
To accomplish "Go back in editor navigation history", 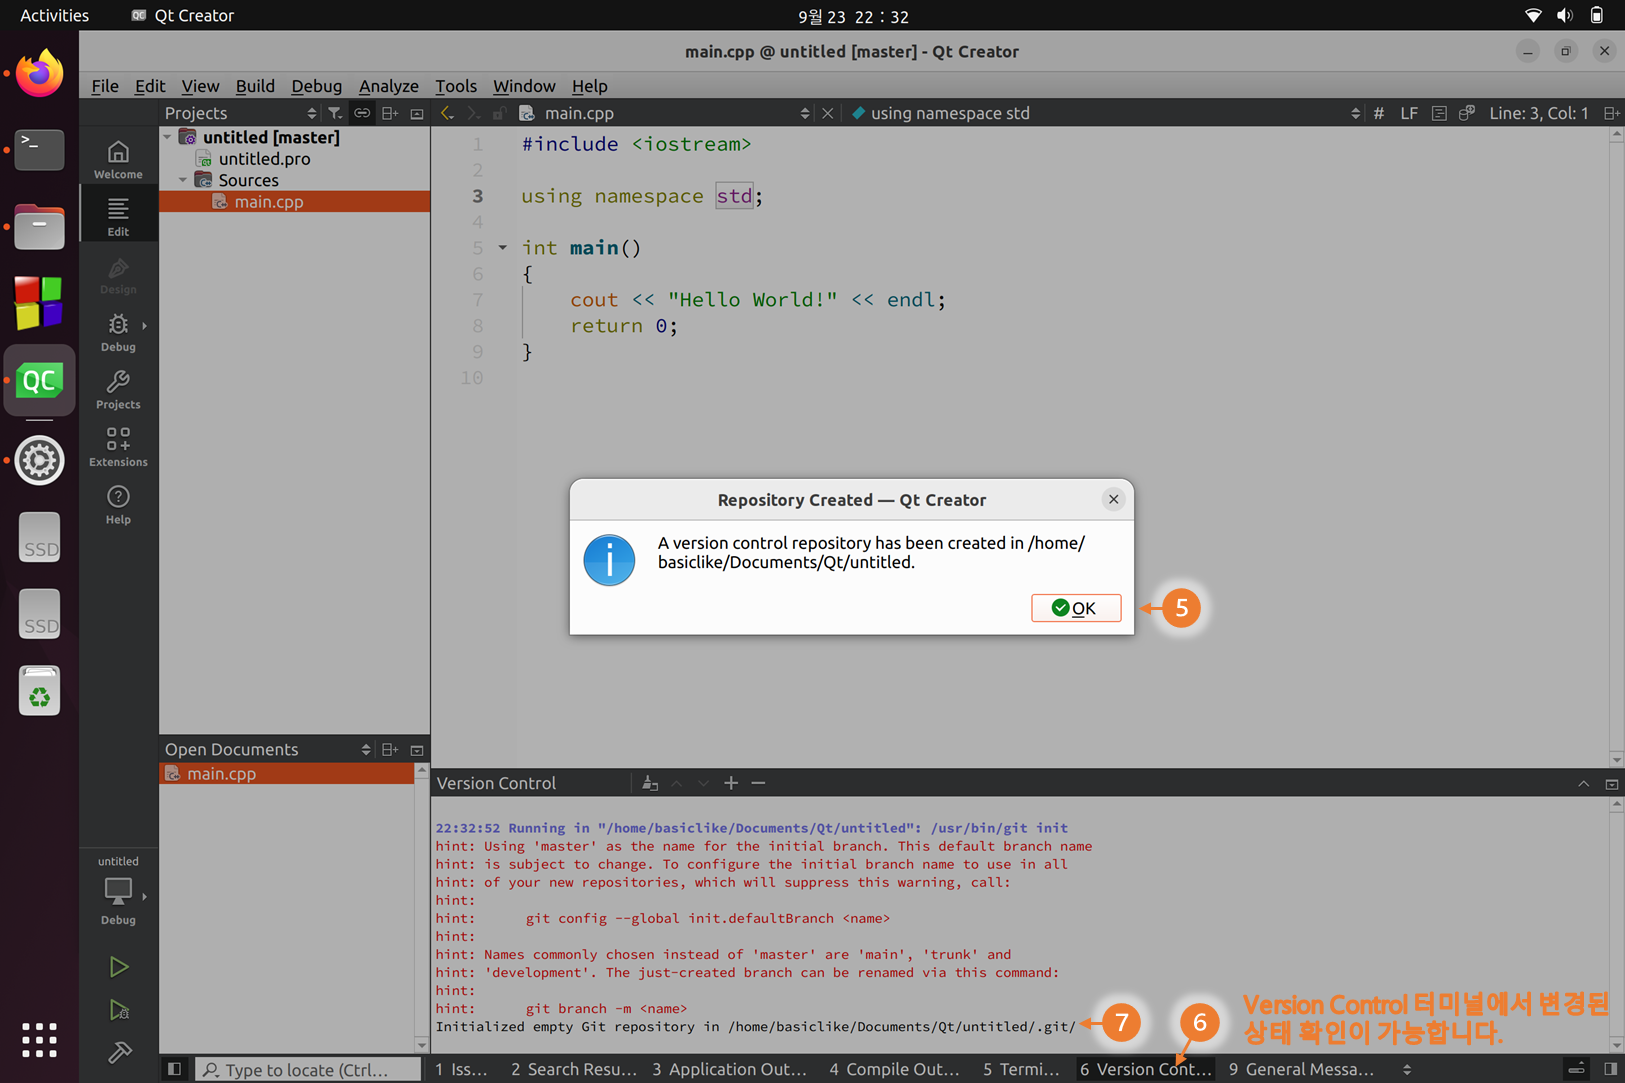I will pyautogui.click(x=447, y=113).
